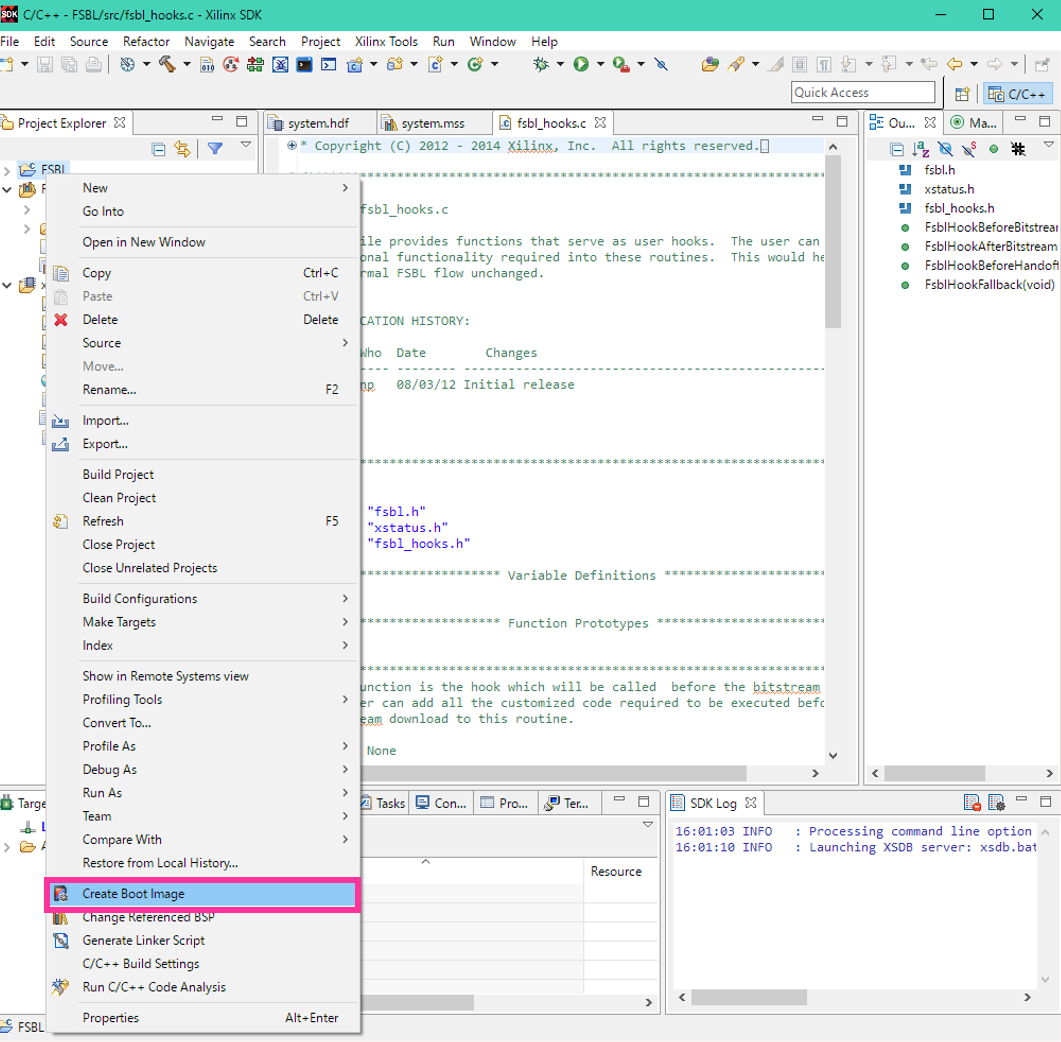The image size is (1061, 1042).
Task: Click the Program FPGA toolbar icon
Action: point(255,64)
